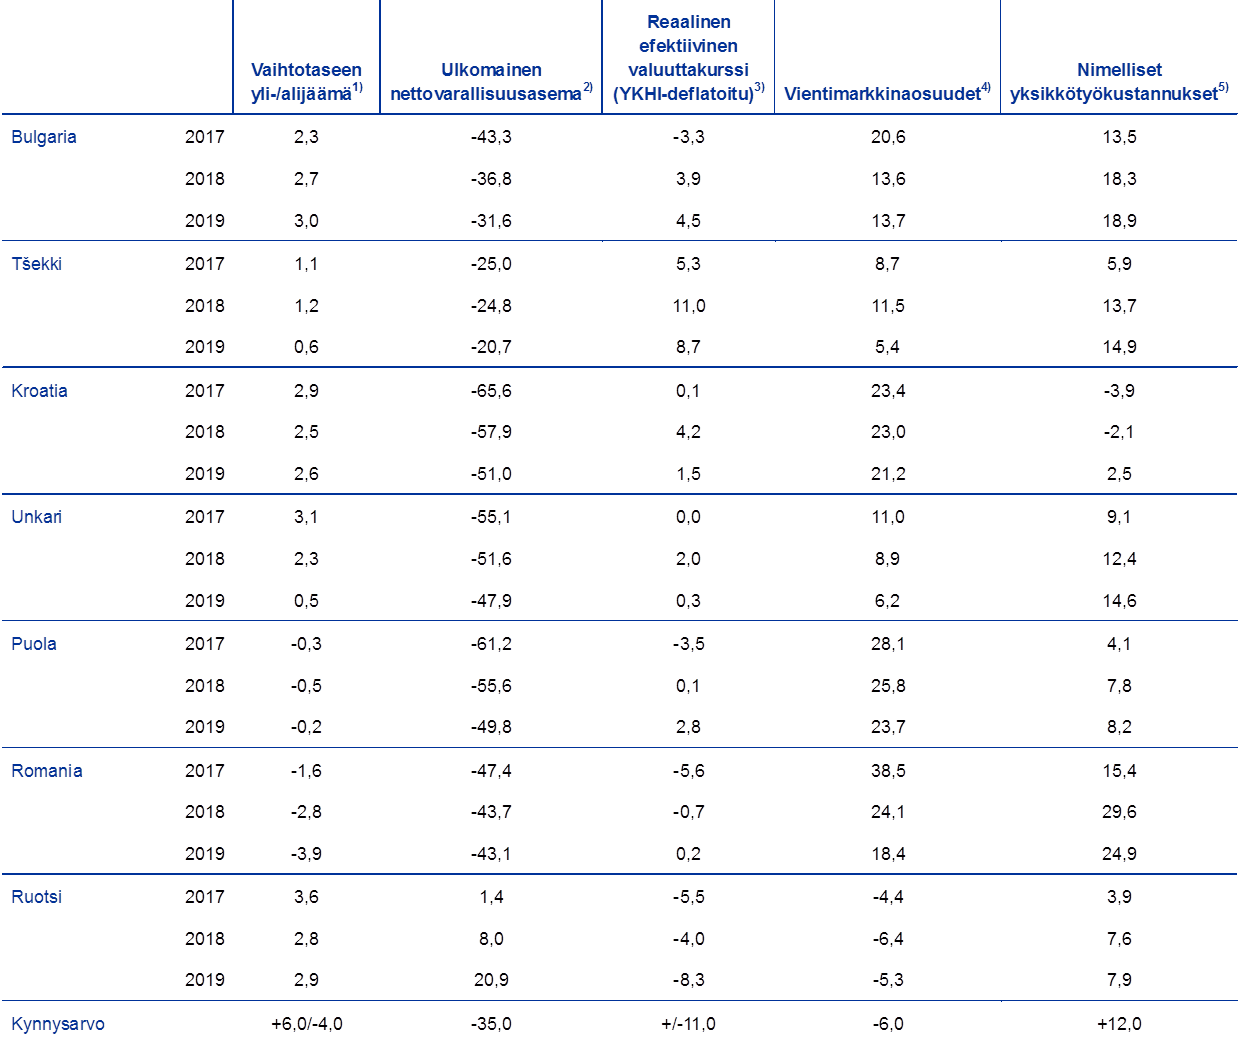Screen dimensions: 1240x1047
Task: Select Ruotsi 2019 exchange rate value -8,3
Action: 688,980
